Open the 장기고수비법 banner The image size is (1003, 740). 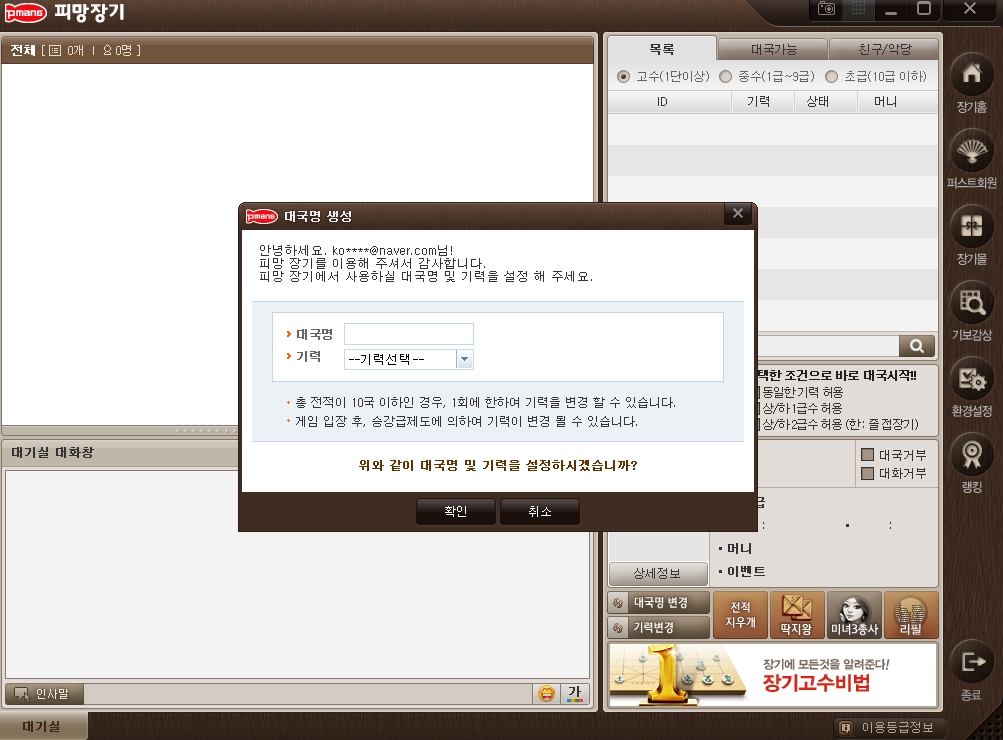773,675
